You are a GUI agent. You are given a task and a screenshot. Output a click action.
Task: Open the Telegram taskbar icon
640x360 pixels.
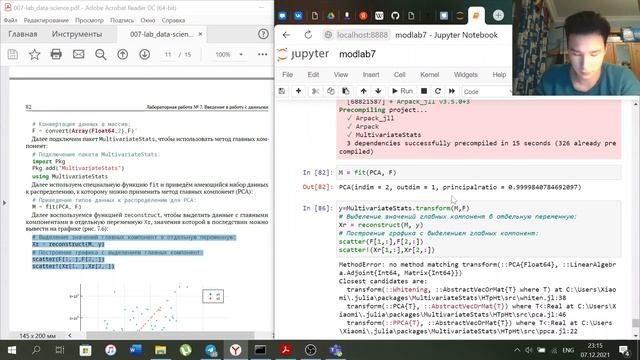click(211, 350)
